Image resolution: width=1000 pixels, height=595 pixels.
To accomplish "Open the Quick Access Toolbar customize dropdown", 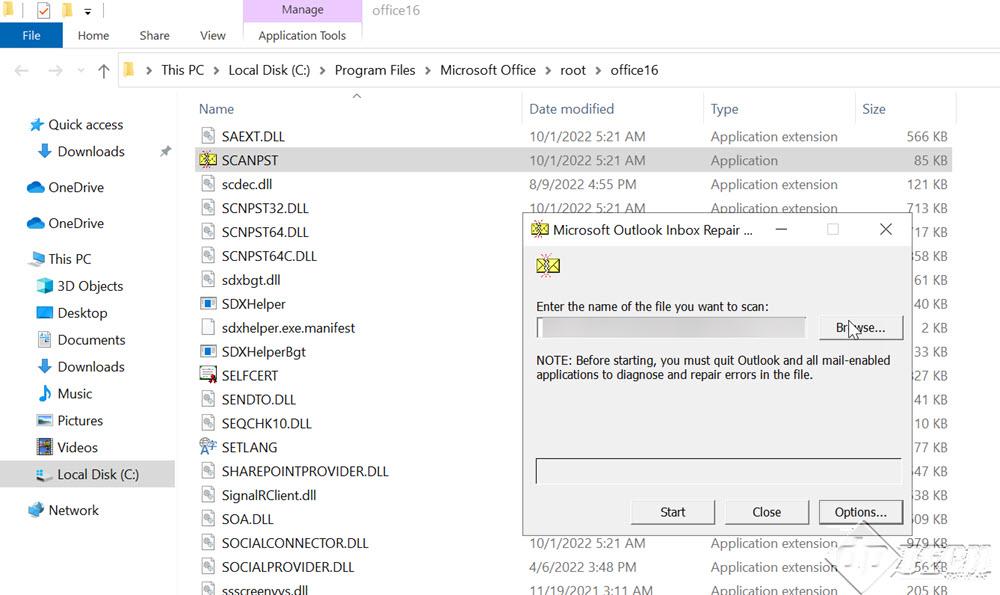I will (87, 11).
